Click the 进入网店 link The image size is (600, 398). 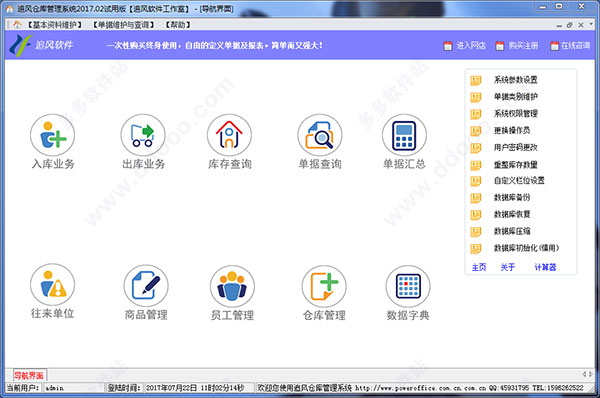pos(471,46)
